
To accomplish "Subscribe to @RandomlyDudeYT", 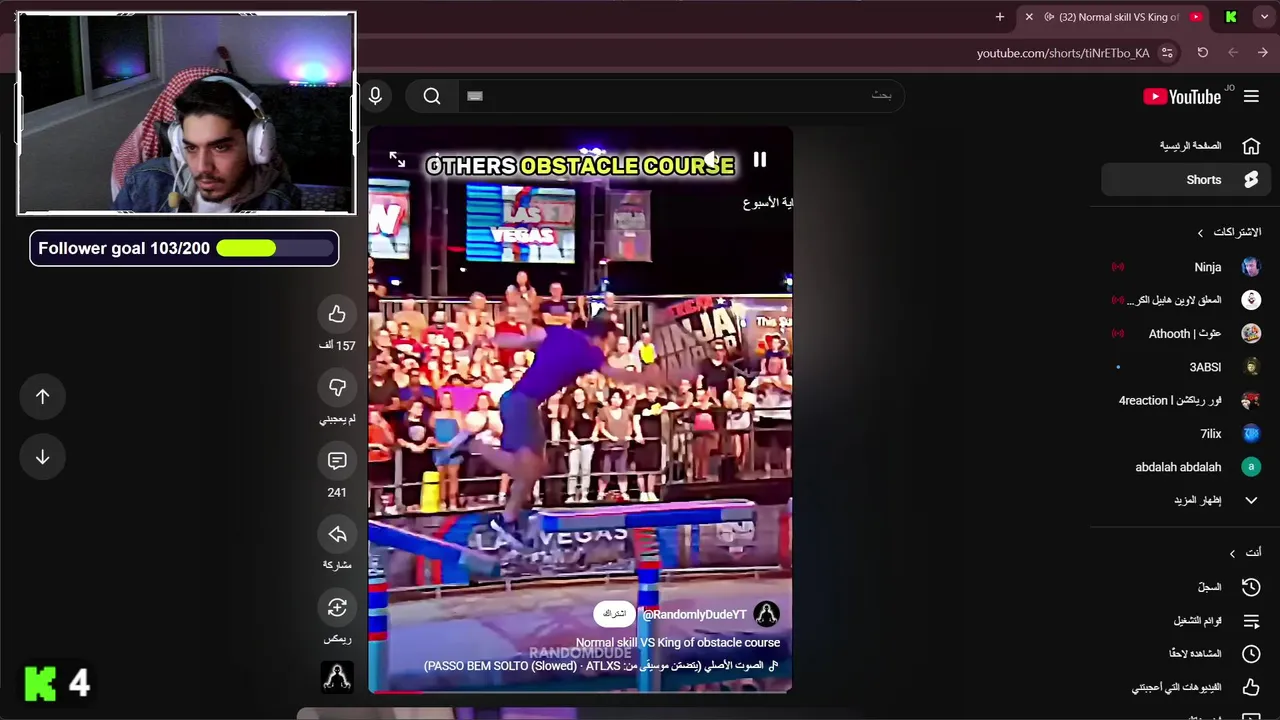I will (x=615, y=614).
